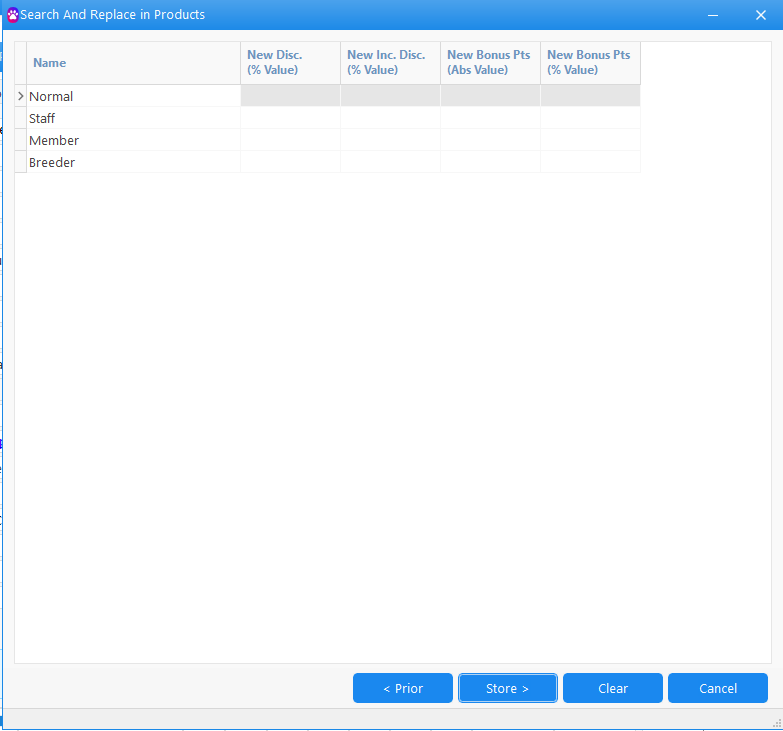Click Breeder's New Bonus Pts Abs Value cell
The image size is (783, 731).
(490, 163)
